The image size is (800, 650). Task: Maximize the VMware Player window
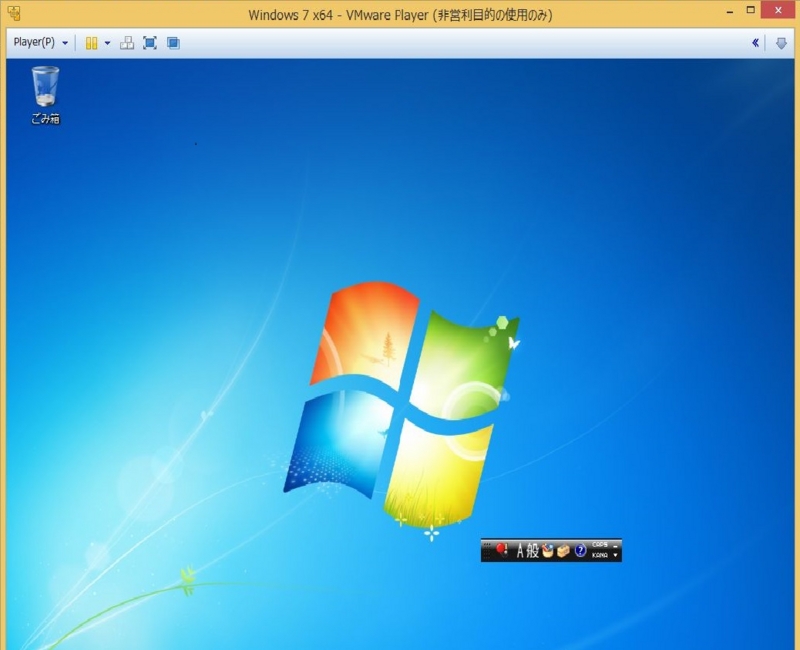click(751, 11)
